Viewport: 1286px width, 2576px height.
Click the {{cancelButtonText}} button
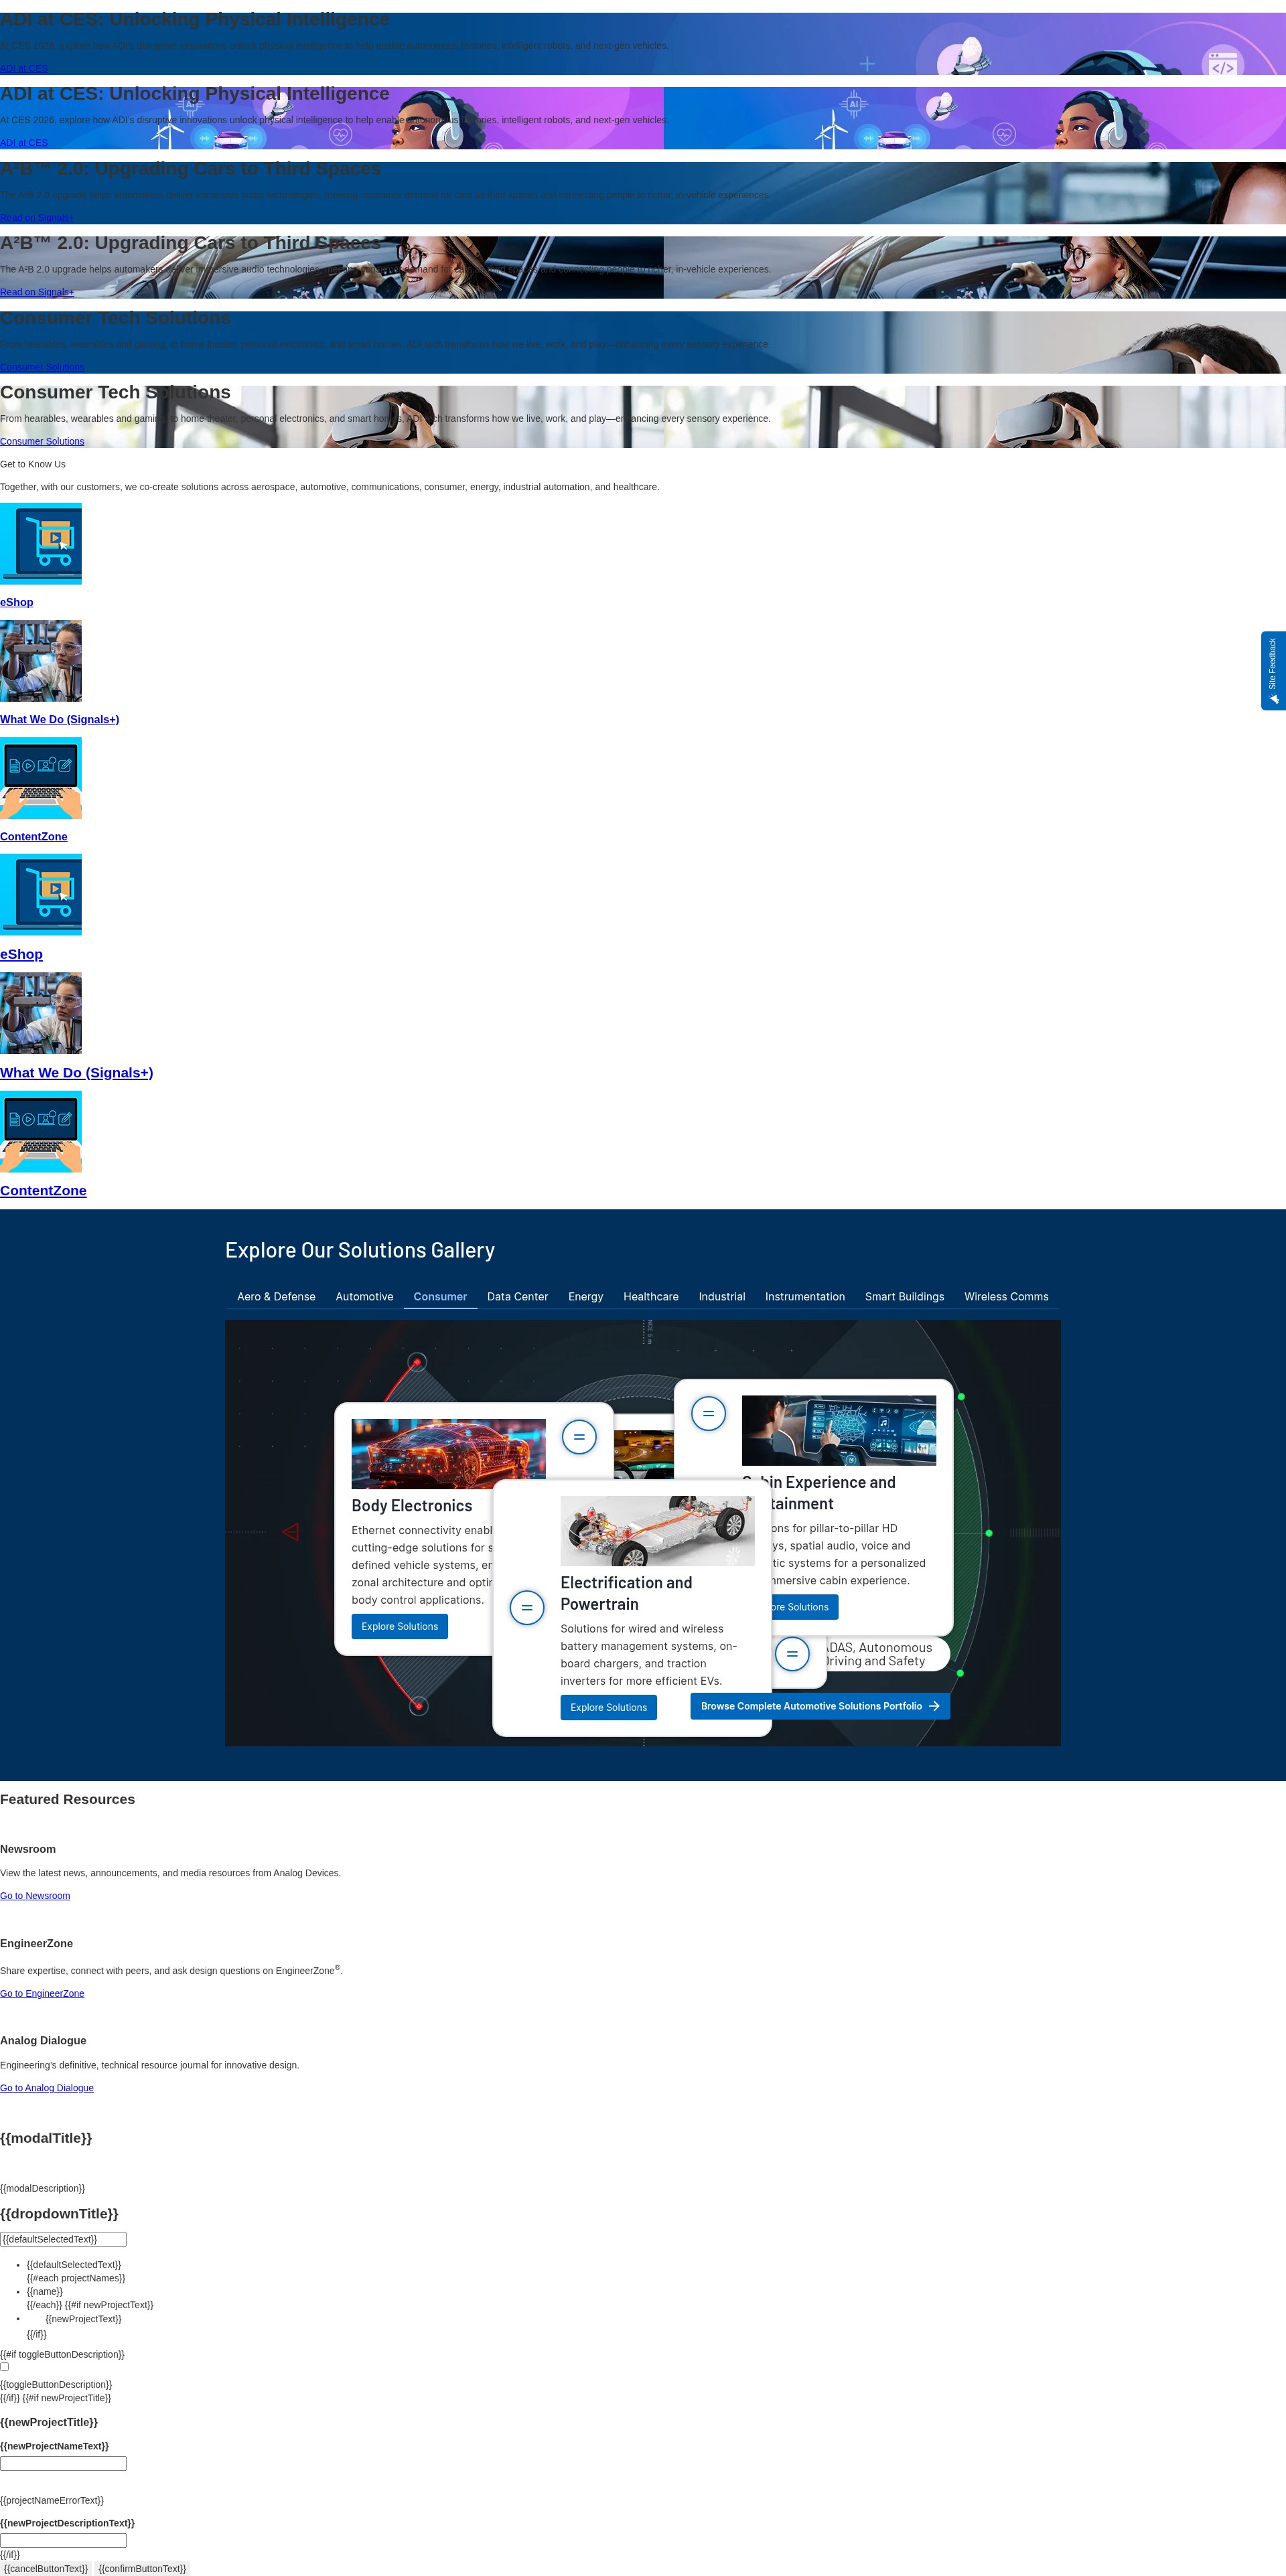coord(46,2568)
